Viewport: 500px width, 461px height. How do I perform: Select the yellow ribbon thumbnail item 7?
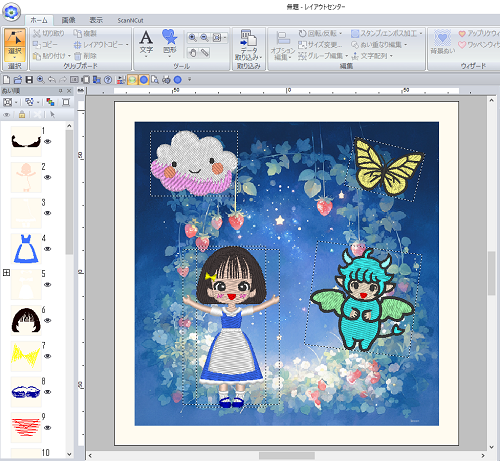coord(26,356)
